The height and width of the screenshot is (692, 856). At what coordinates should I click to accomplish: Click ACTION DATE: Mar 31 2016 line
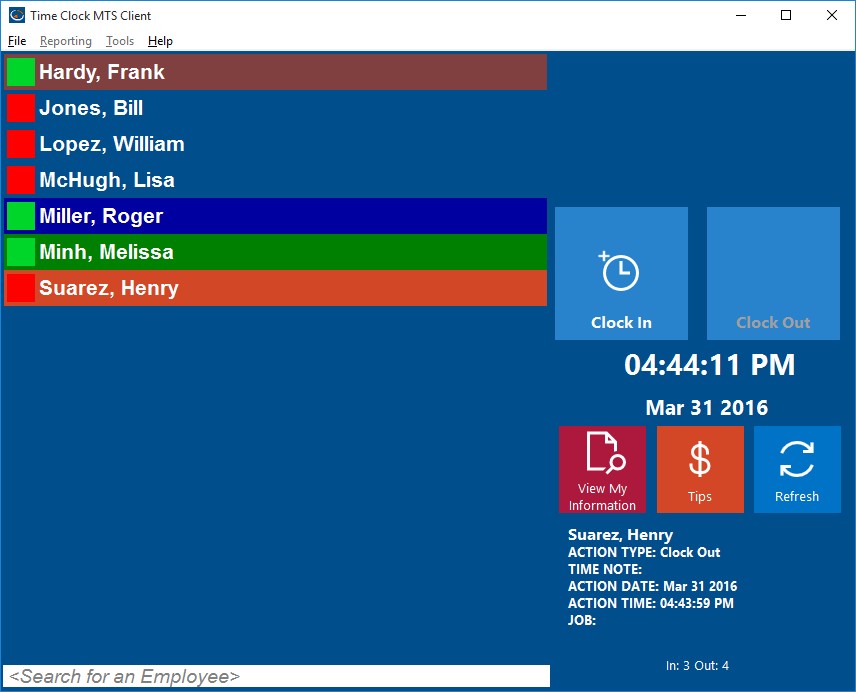click(652, 586)
